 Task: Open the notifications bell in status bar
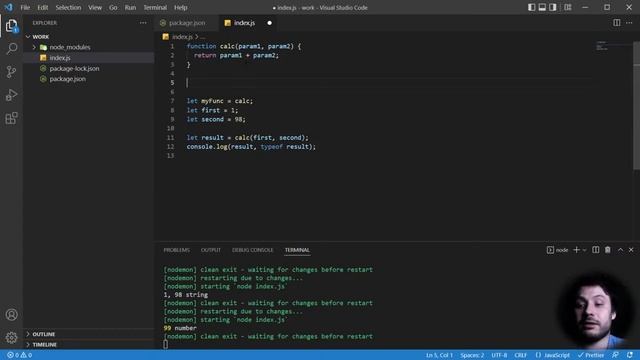pyautogui.click(x=630, y=355)
